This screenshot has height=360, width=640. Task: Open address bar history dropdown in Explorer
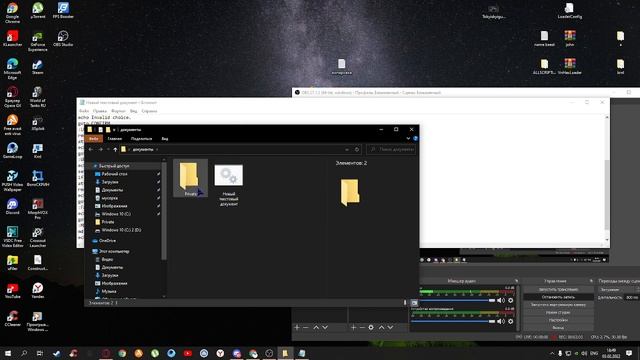click(347, 149)
